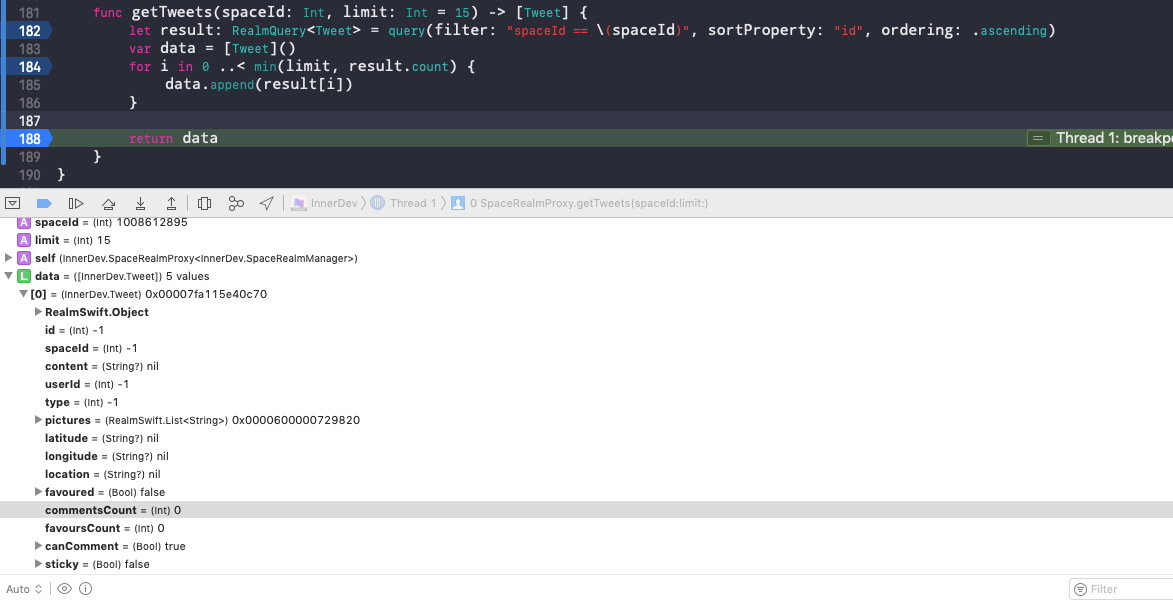Click the filter icon in the Filter field
The image size is (1173, 602).
click(1080, 589)
